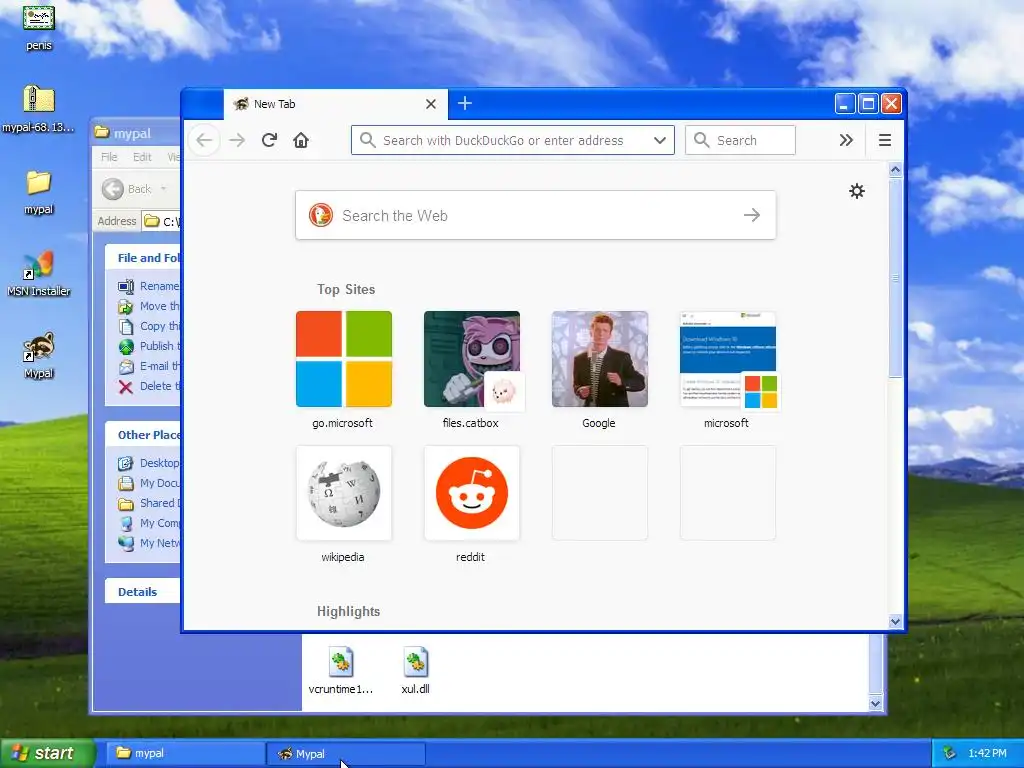Click the browser vertical scrollbar thumb

tap(895, 278)
